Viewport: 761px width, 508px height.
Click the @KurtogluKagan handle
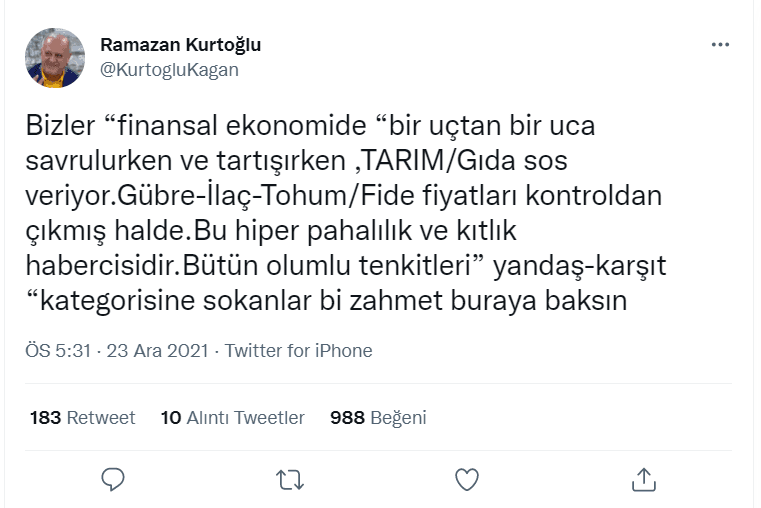[x=170, y=70]
